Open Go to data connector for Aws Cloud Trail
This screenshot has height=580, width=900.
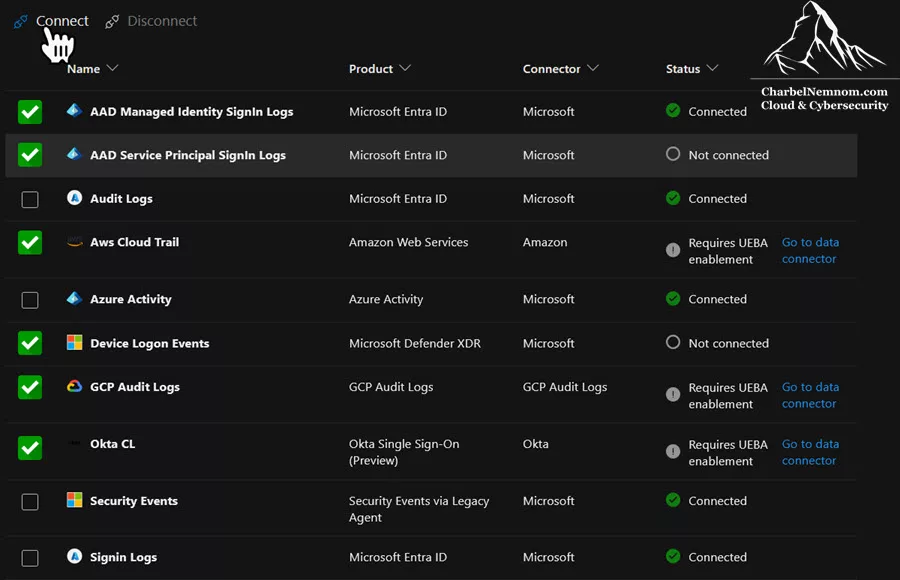coord(810,250)
